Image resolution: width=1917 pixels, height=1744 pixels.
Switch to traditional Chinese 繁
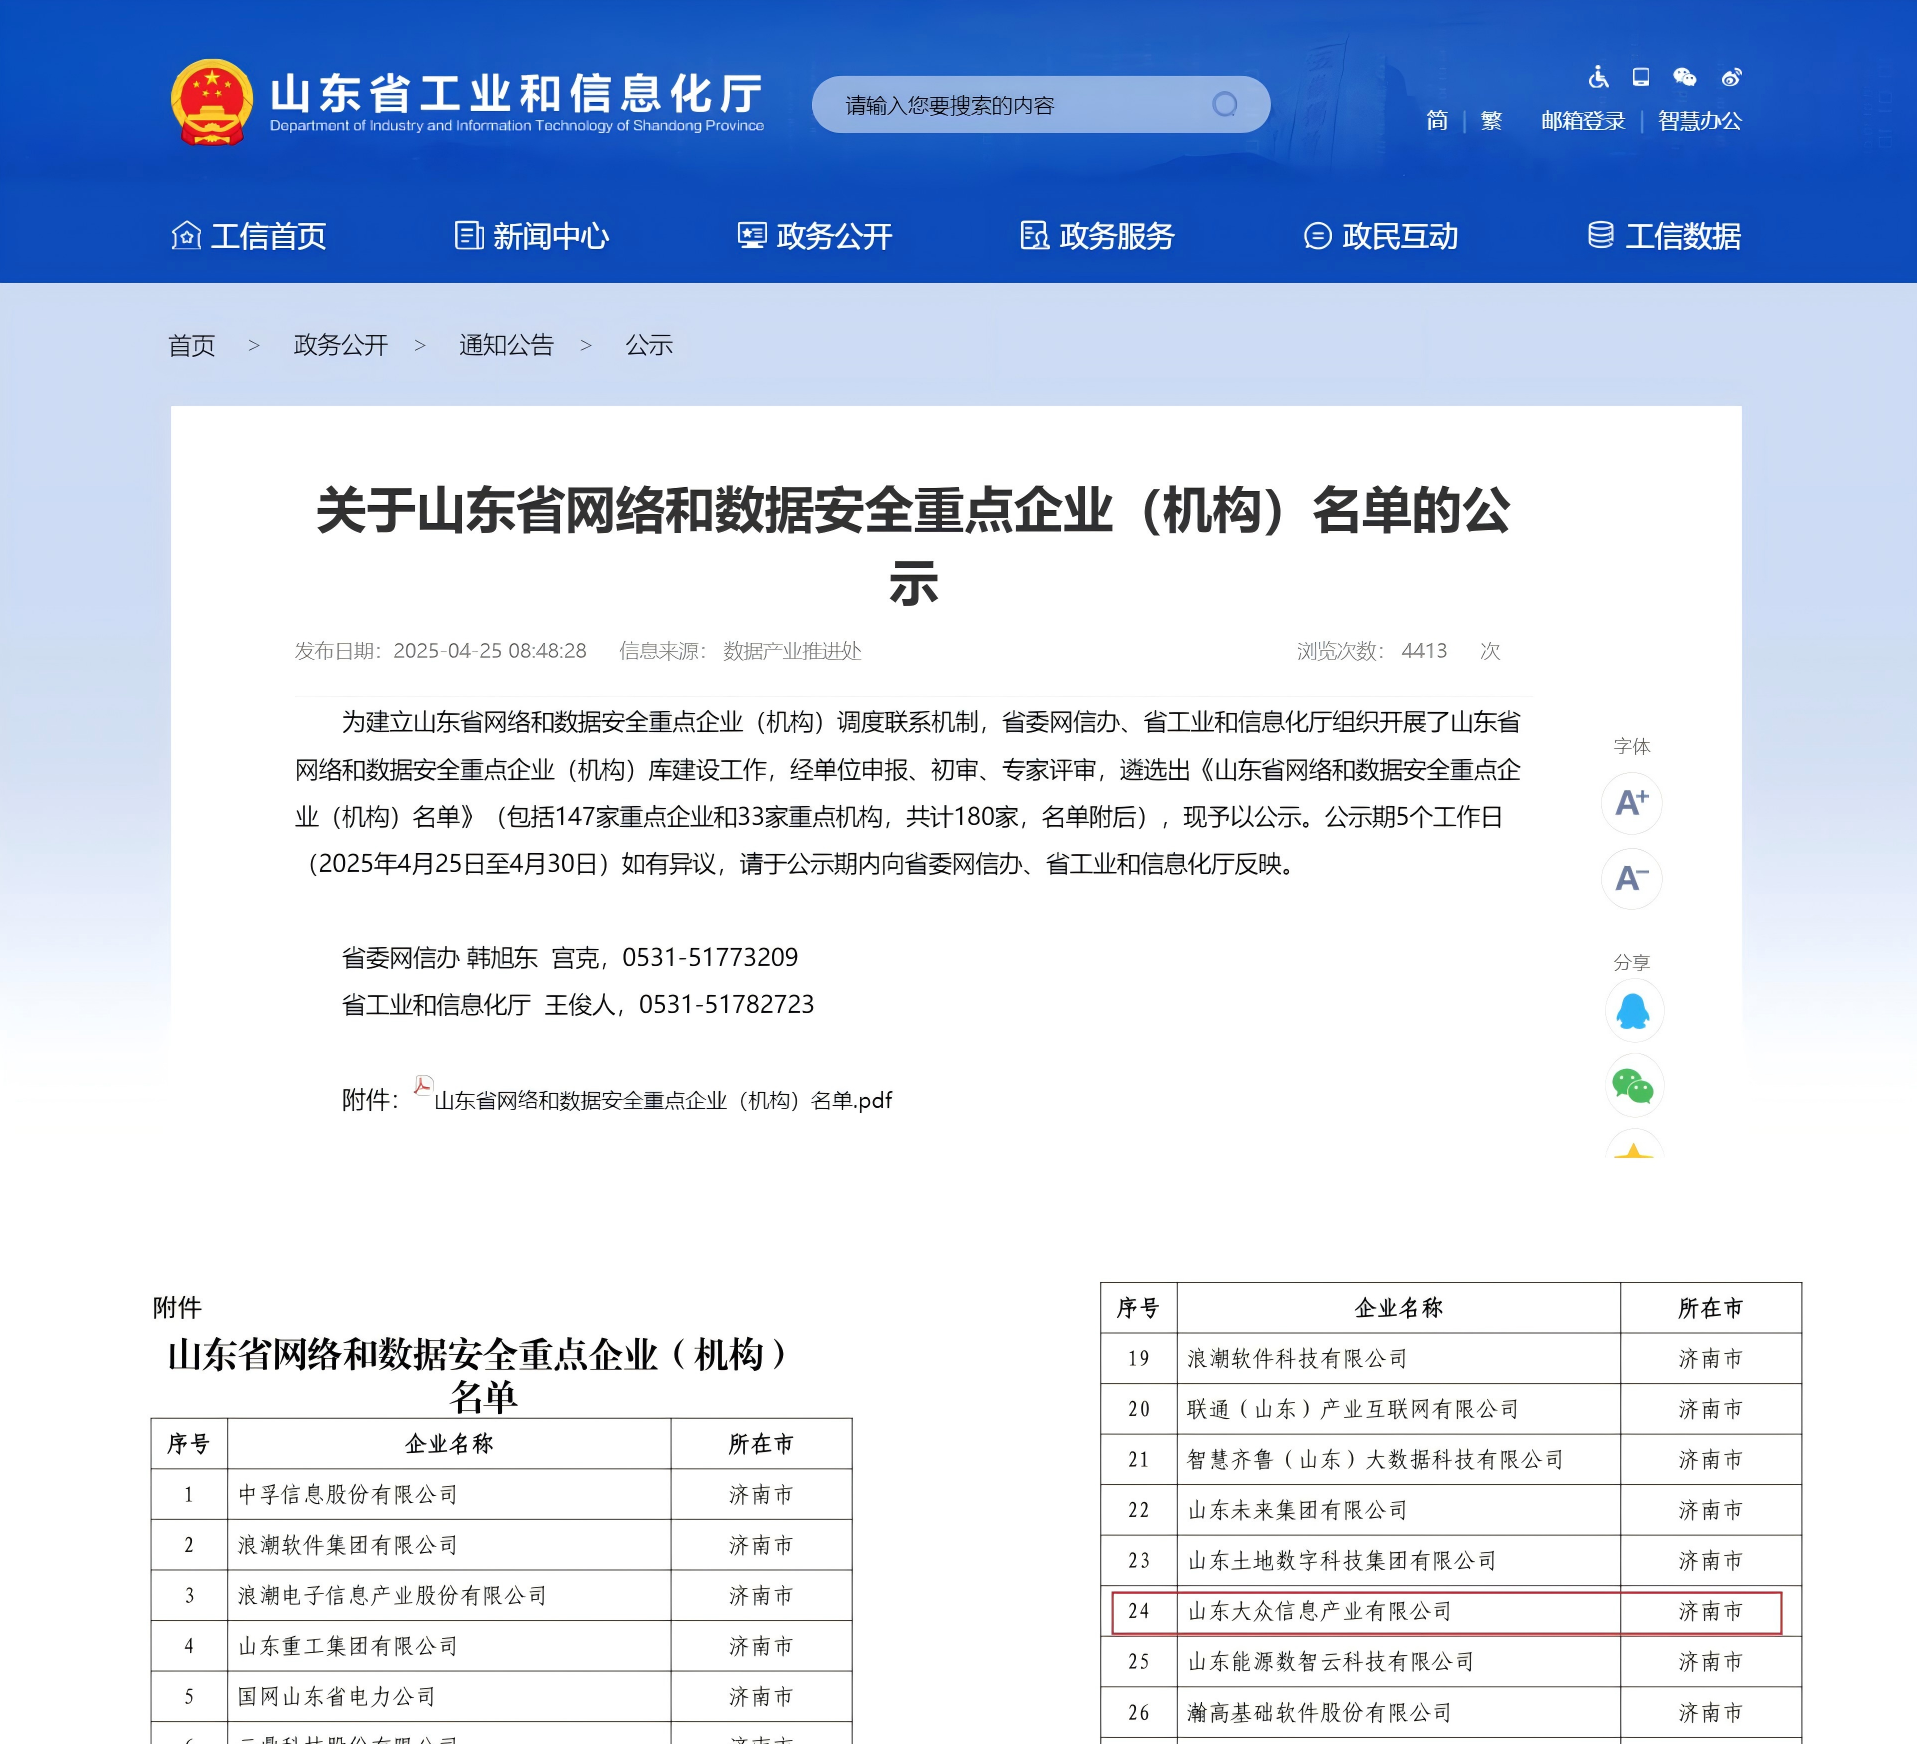click(x=1491, y=121)
